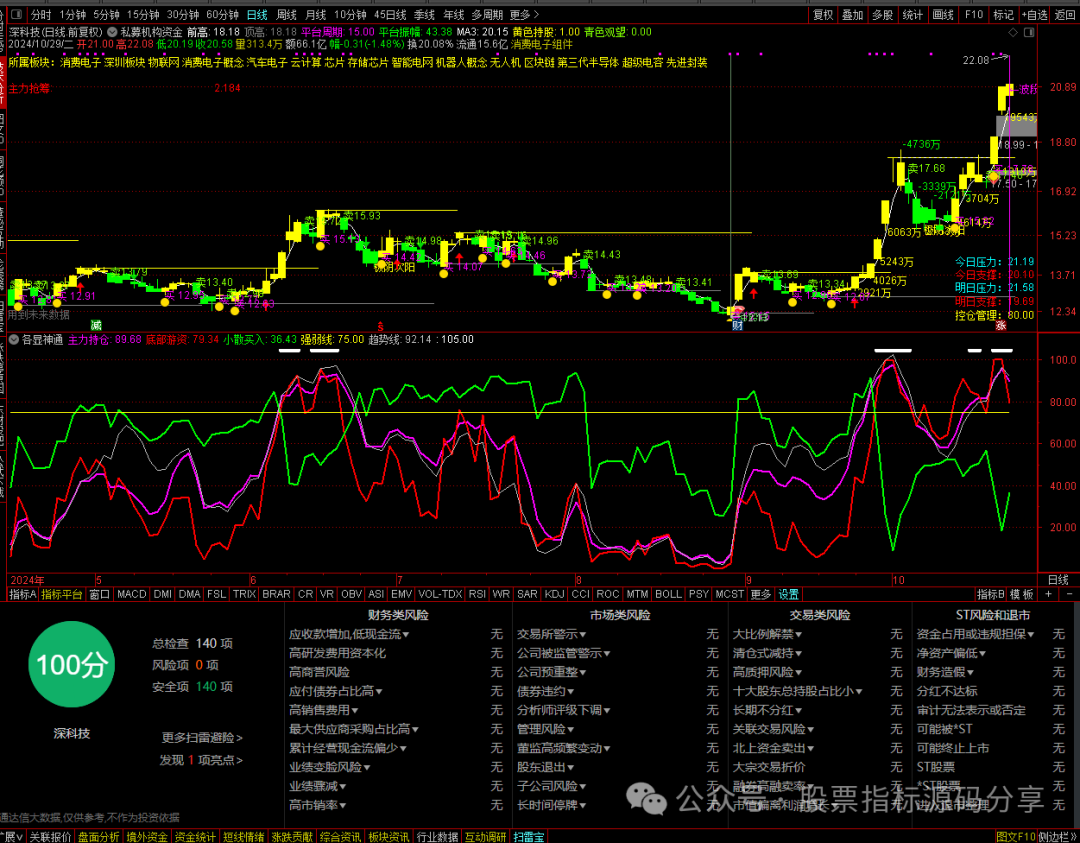Select the VOL-TDX indicator
Image resolution: width=1080 pixels, height=843 pixels.
coord(441,594)
